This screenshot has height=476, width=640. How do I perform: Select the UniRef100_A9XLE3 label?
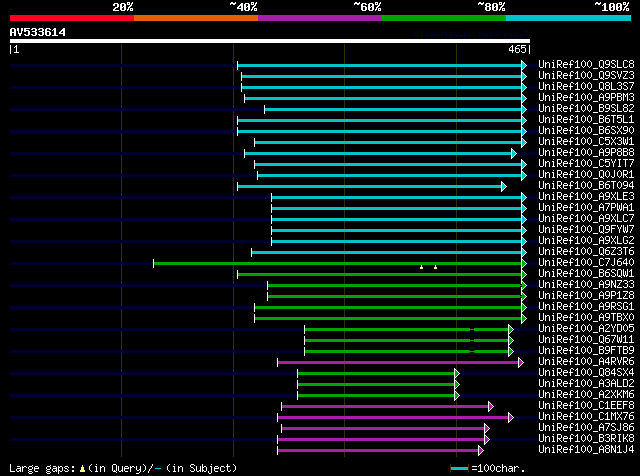[x=586, y=196]
